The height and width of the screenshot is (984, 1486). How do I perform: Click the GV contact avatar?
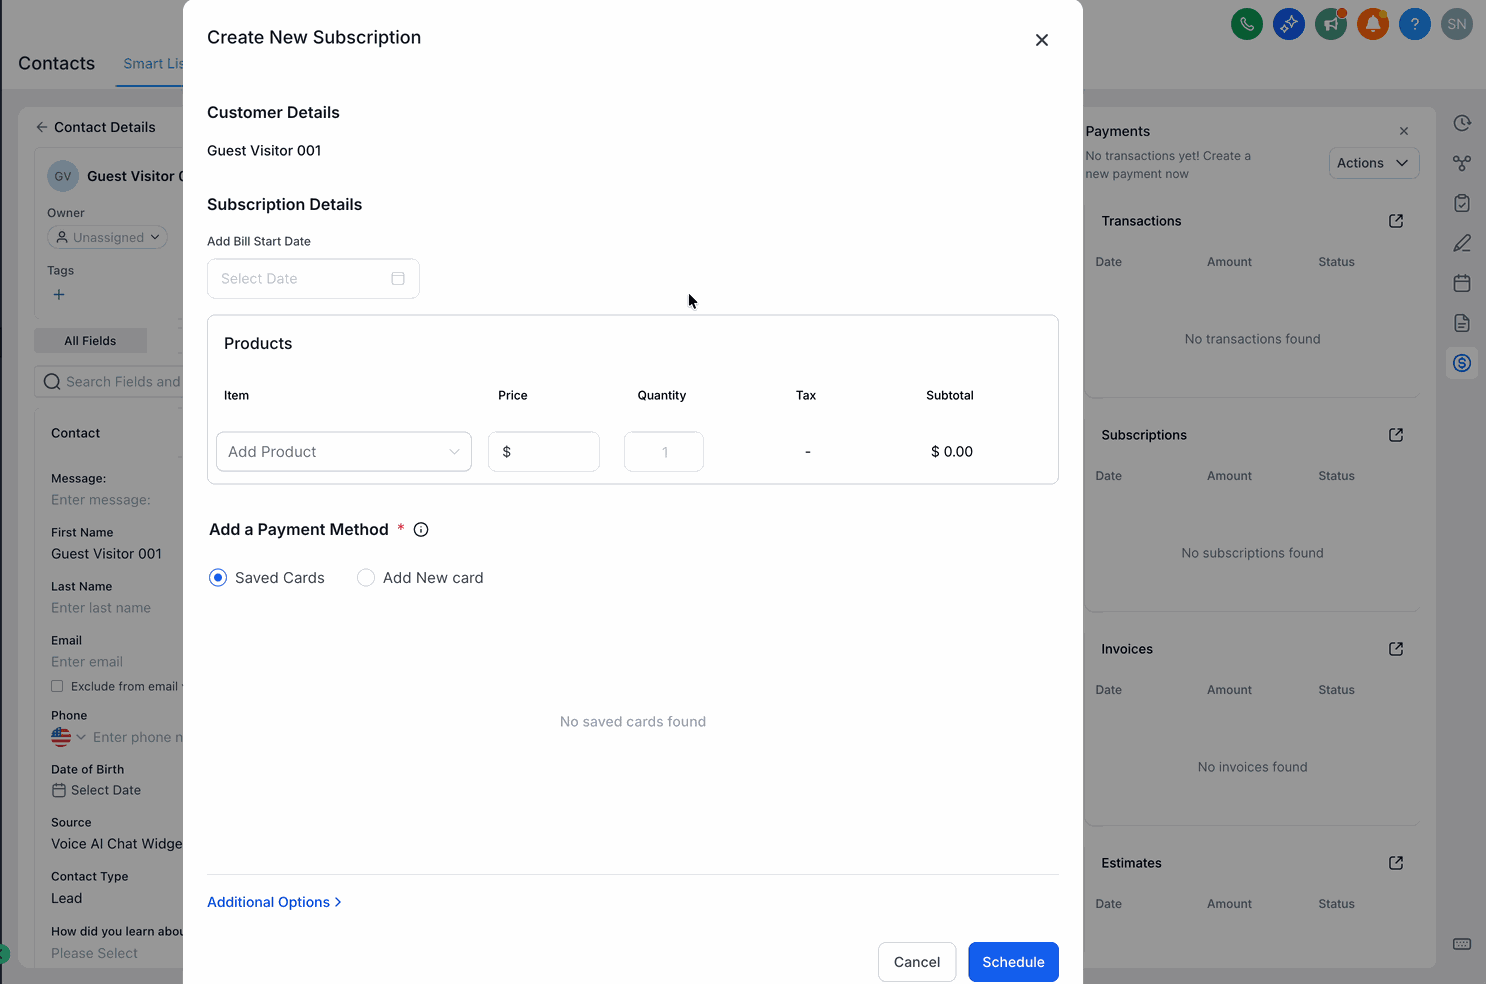click(63, 176)
